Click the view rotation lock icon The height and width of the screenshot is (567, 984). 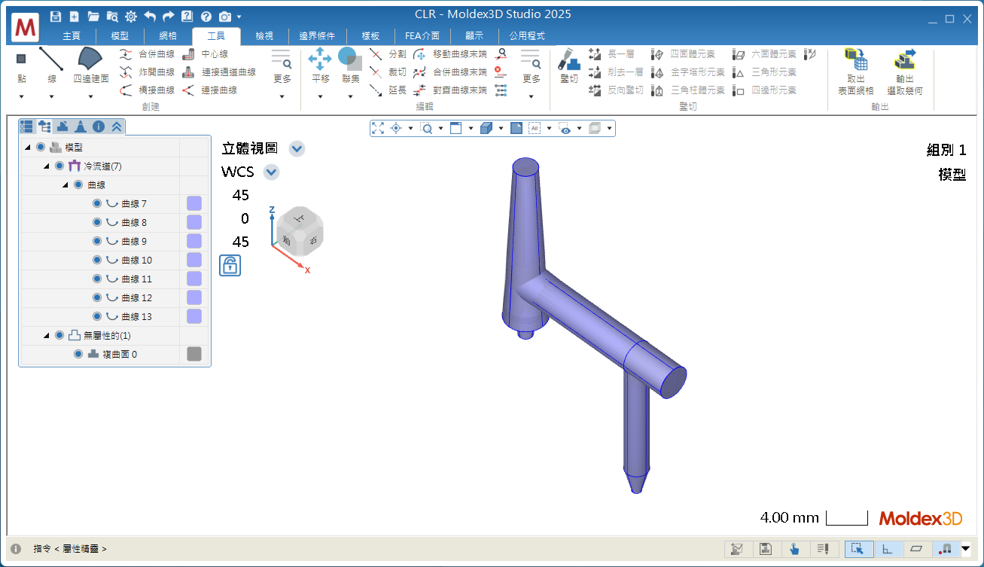[x=230, y=265]
